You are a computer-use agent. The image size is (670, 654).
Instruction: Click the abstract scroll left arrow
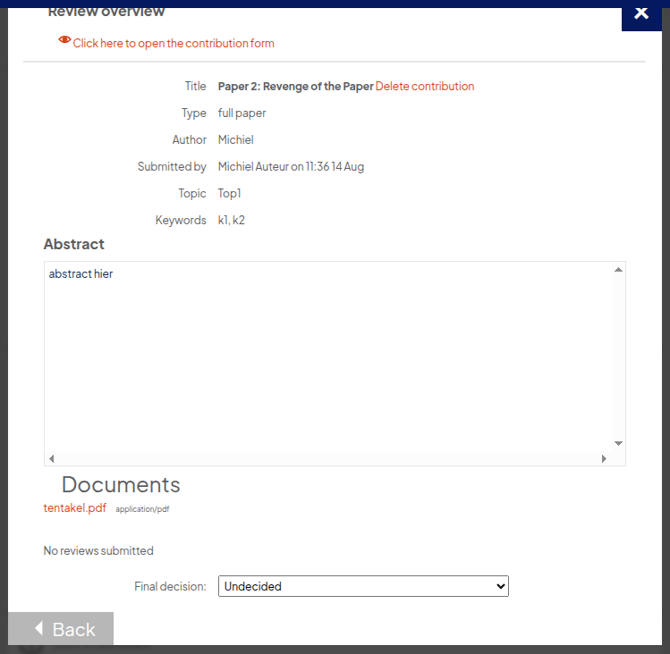[52, 459]
